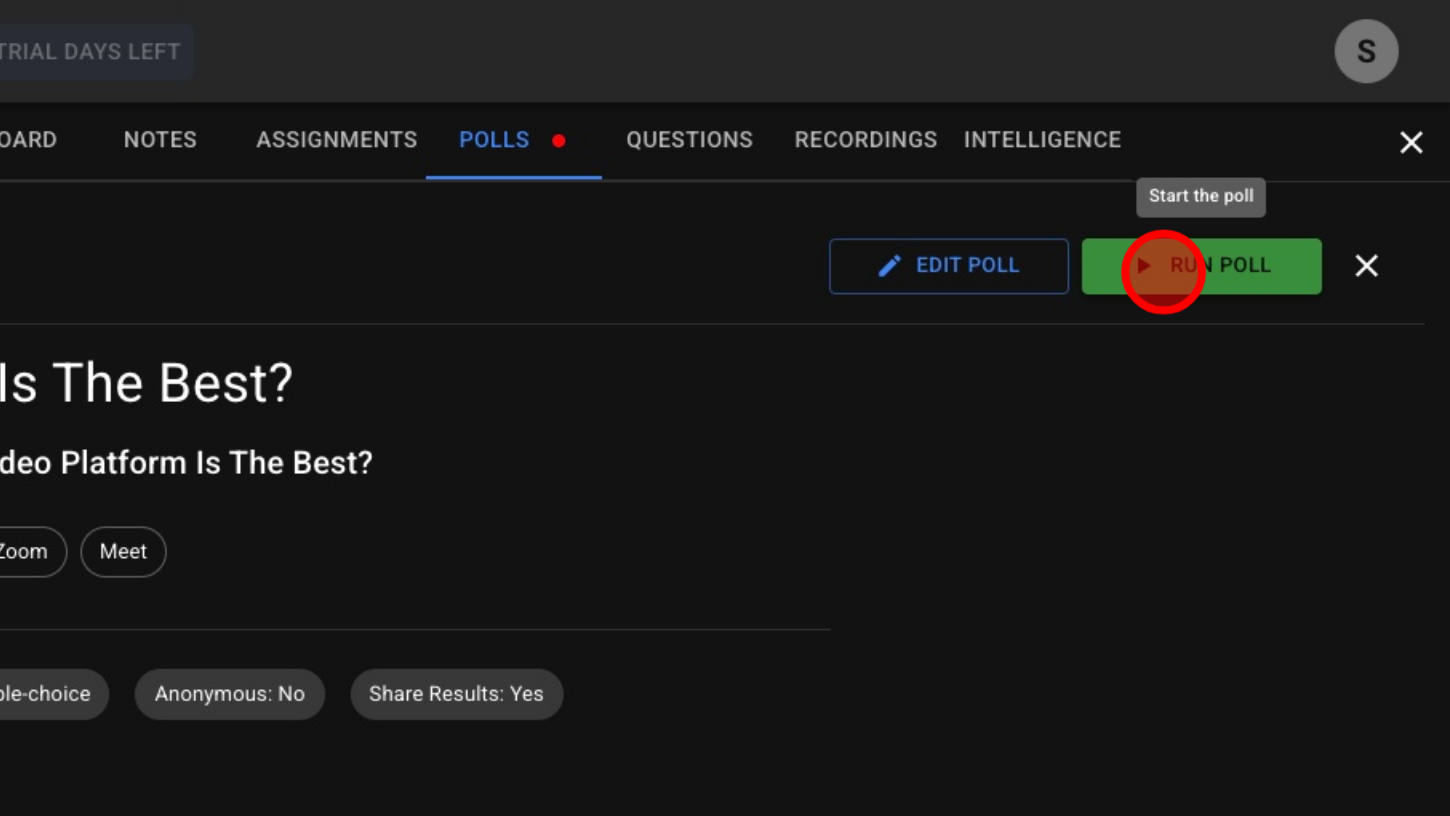Choose the Meet answer option
The image size is (1450, 816).
123,552
